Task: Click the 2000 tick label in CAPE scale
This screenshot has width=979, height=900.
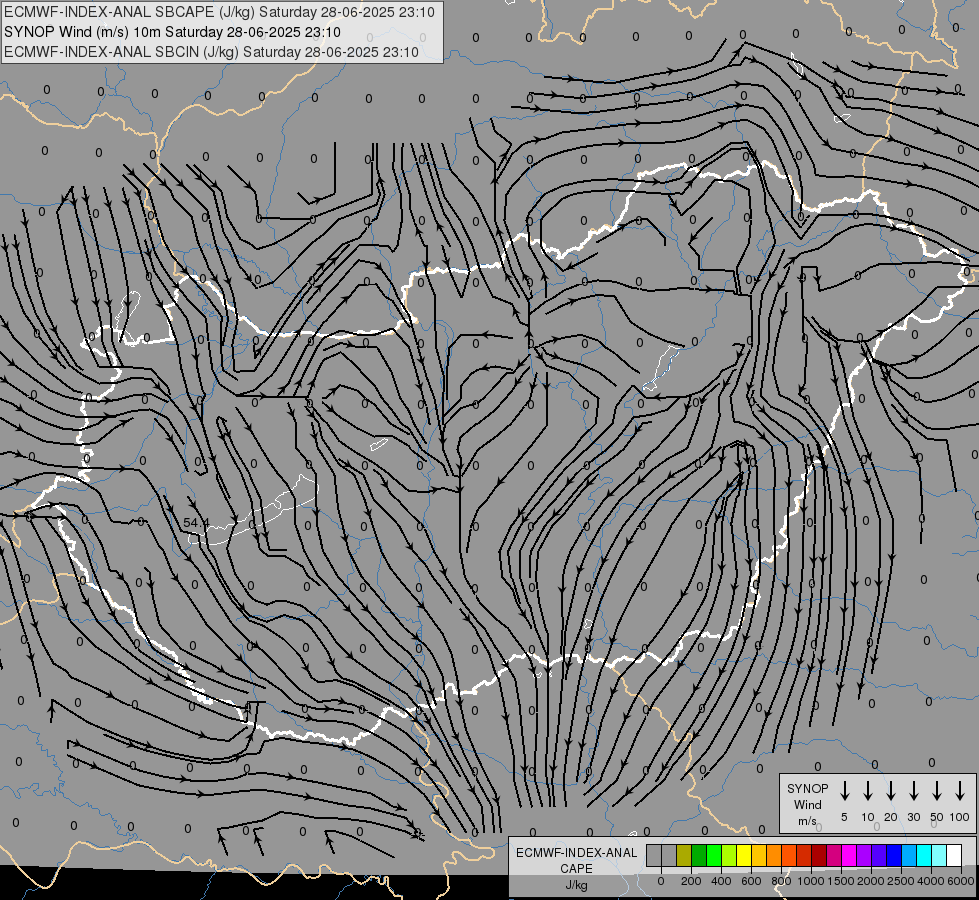Action: click(x=871, y=881)
